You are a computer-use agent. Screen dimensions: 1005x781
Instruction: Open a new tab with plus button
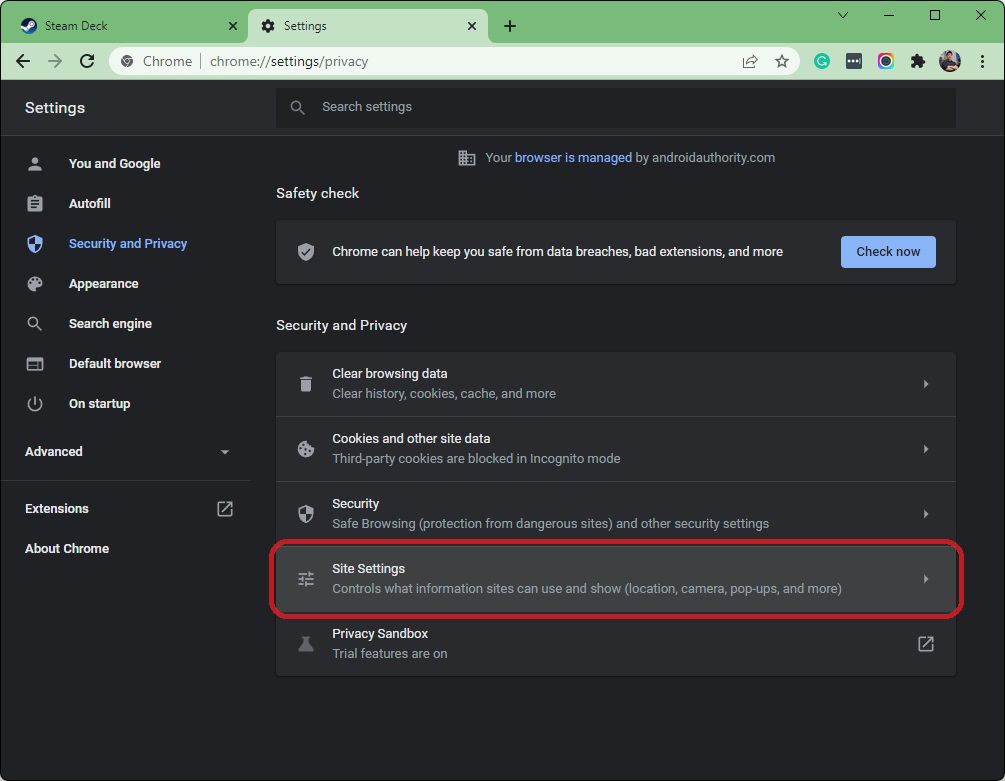(x=510, y=26)
